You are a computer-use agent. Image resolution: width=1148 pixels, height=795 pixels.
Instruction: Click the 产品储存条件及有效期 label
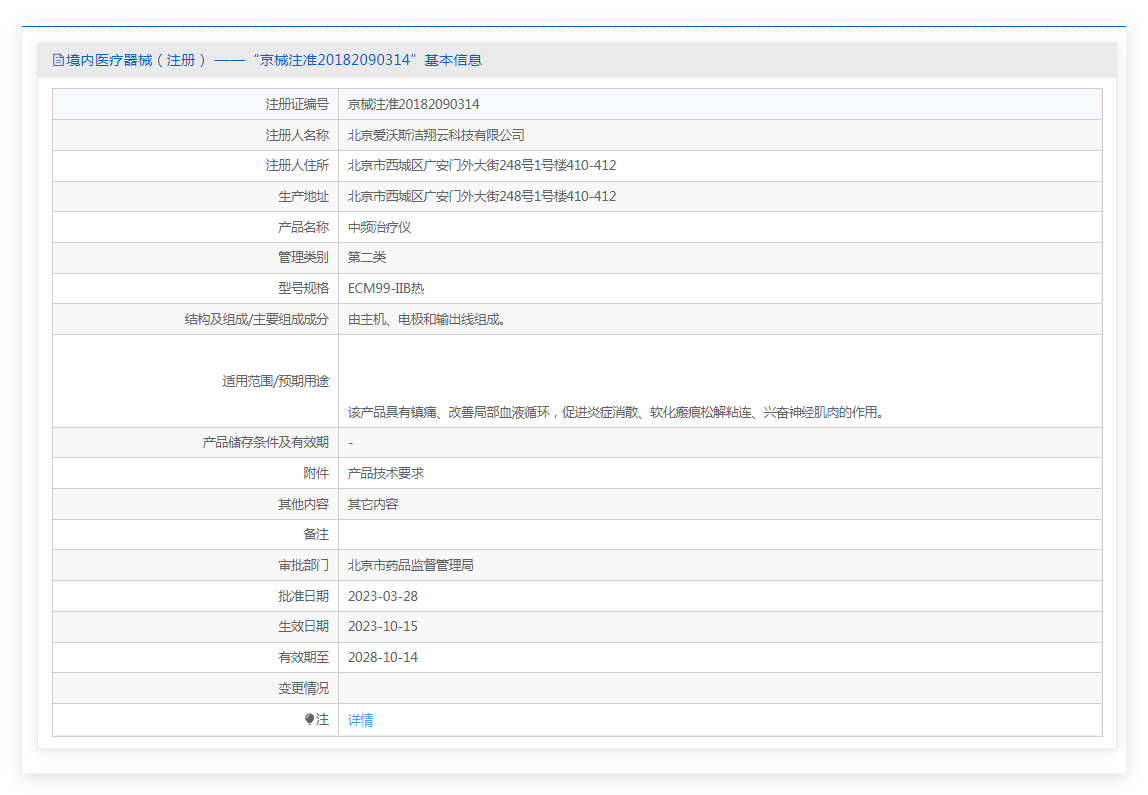266,443
